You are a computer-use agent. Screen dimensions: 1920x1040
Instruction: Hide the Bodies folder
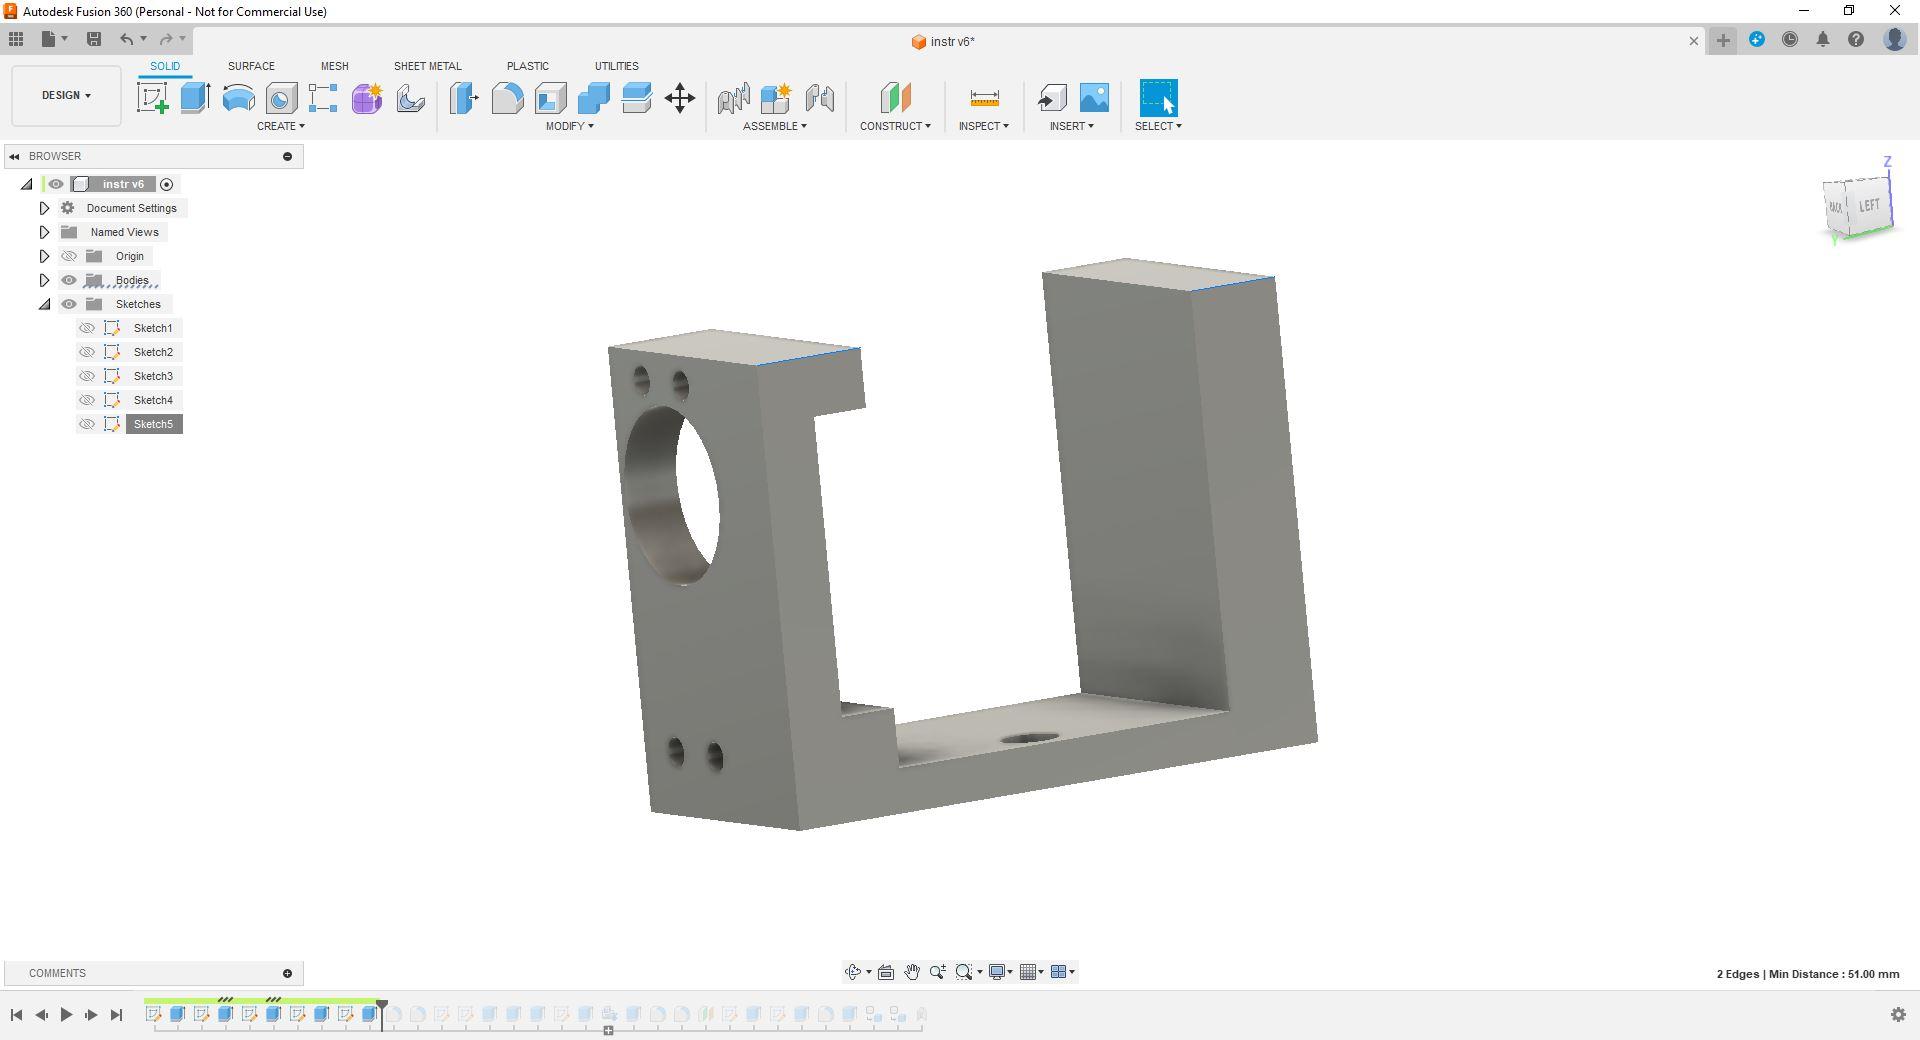click(69, 280)
